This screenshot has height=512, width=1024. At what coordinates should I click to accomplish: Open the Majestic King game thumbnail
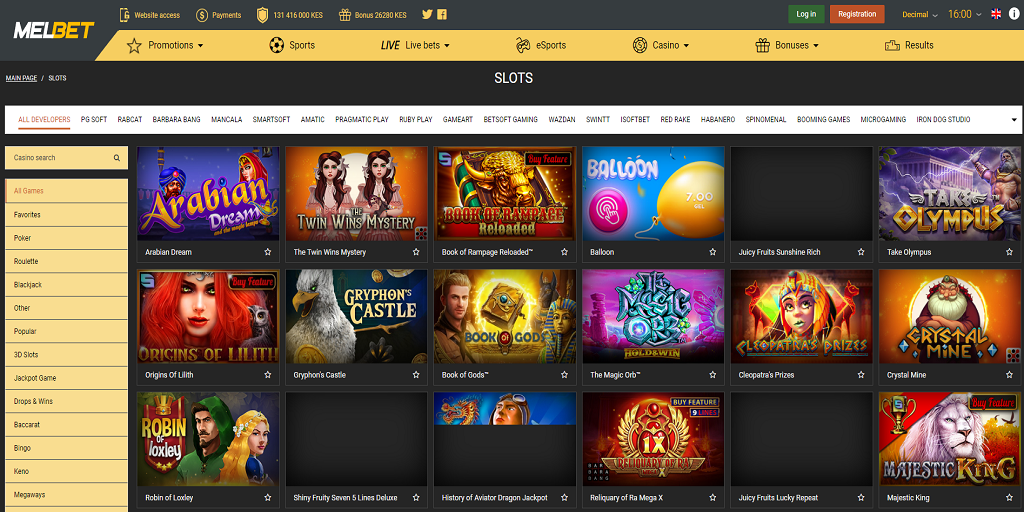949,439
